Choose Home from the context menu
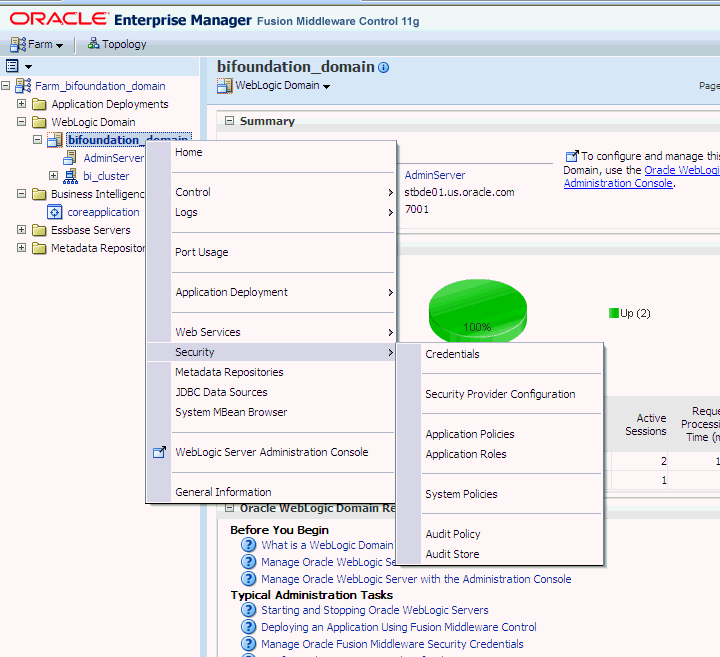The image size is (720, 657). [271, 152]
